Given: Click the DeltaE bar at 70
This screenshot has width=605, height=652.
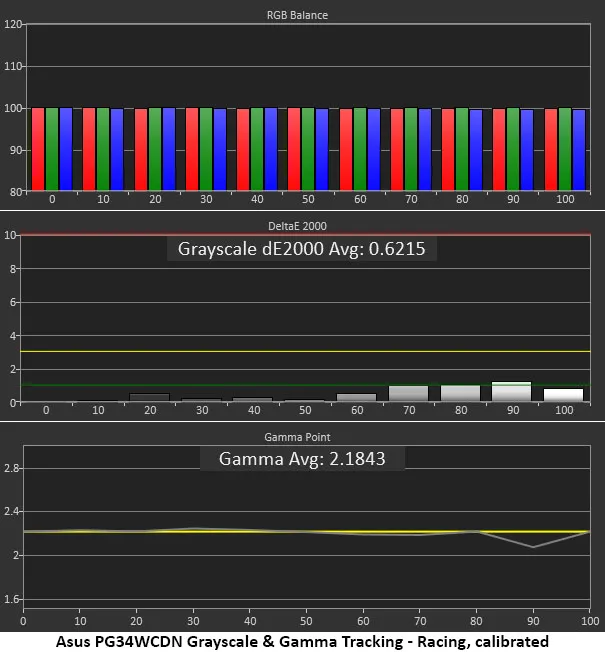Looking at the screenshot, I should [x=408, y=393].
